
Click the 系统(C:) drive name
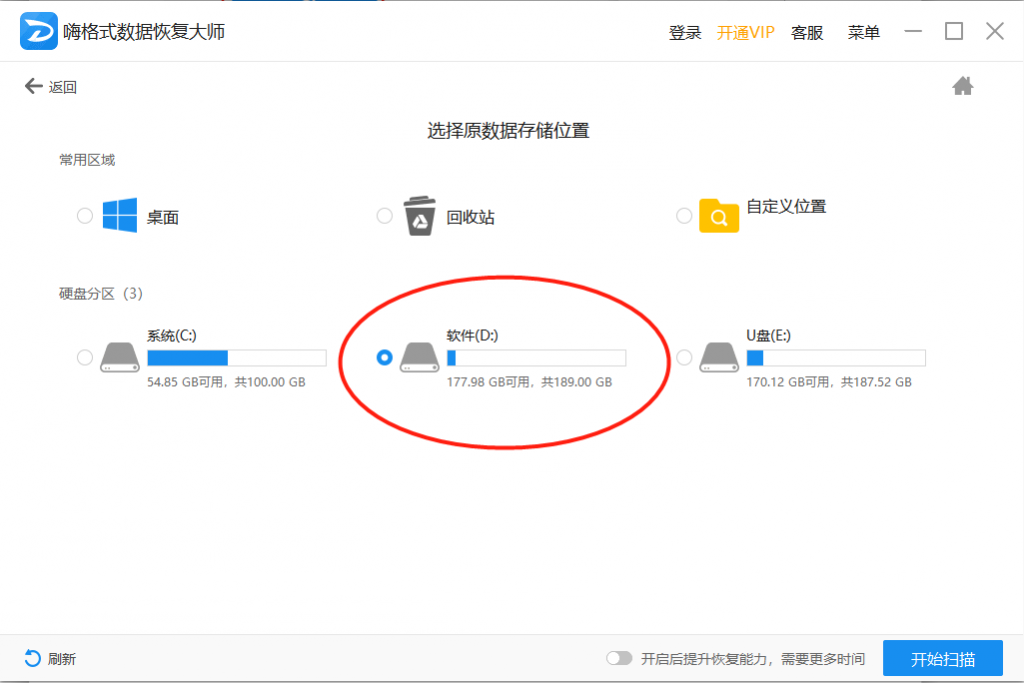(172, 336)
